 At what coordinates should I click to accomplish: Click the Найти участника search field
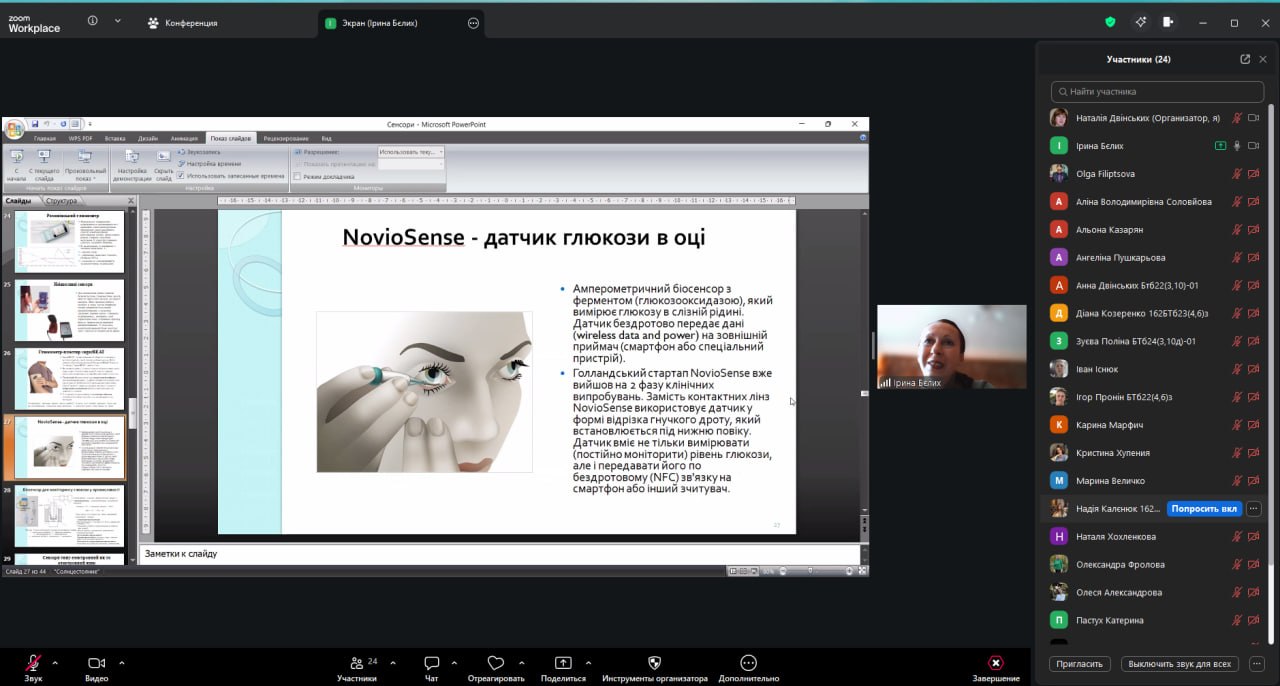click(x=1157, y=91)
